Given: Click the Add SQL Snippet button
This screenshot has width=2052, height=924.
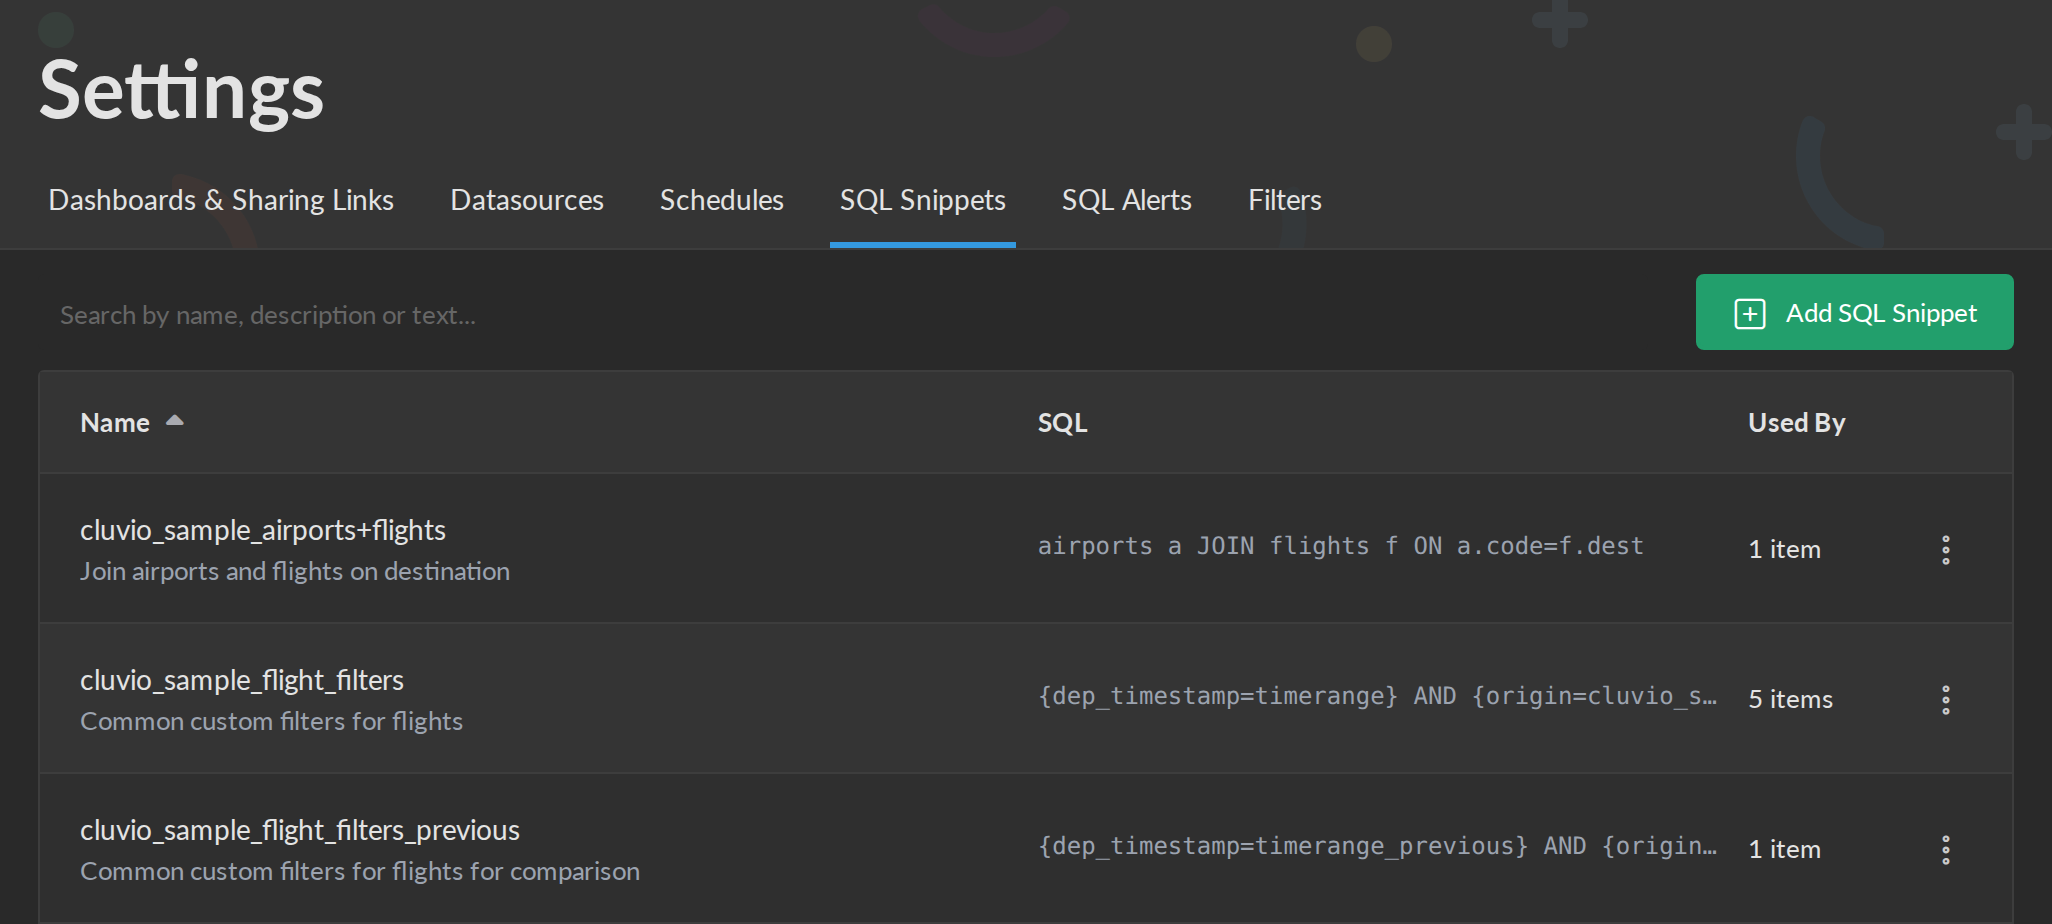Looking at the screenshot, I should (1854, 312).
